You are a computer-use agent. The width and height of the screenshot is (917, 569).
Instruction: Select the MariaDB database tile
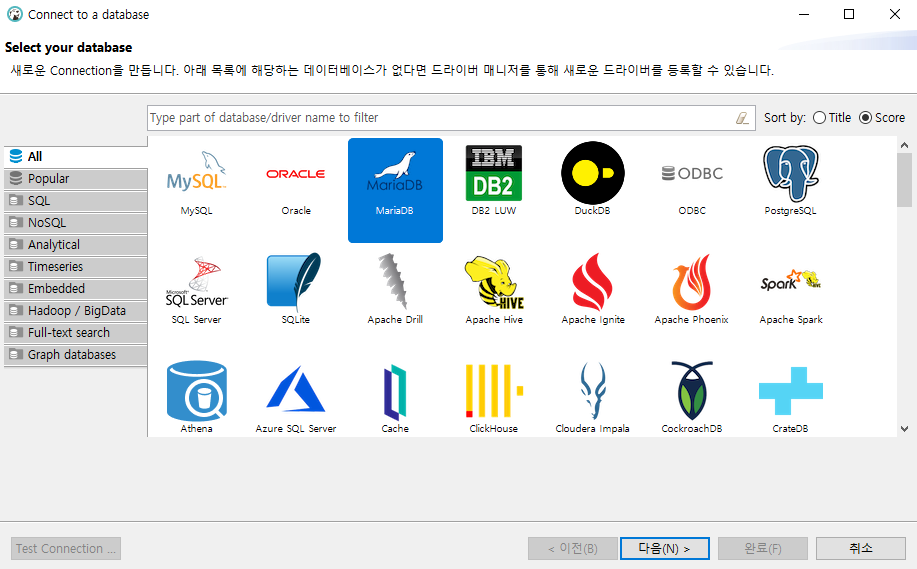pyautogui.click(x=395, y=190)
